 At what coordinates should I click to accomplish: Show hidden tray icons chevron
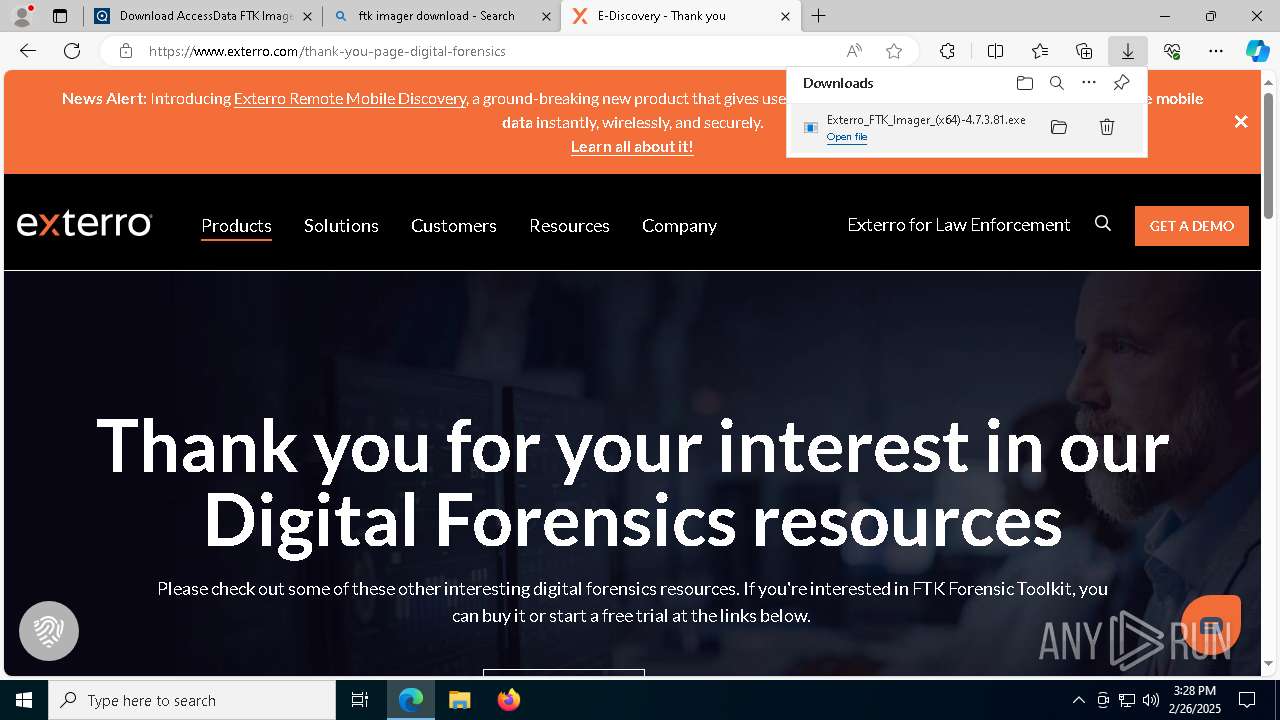point(1078,700)
